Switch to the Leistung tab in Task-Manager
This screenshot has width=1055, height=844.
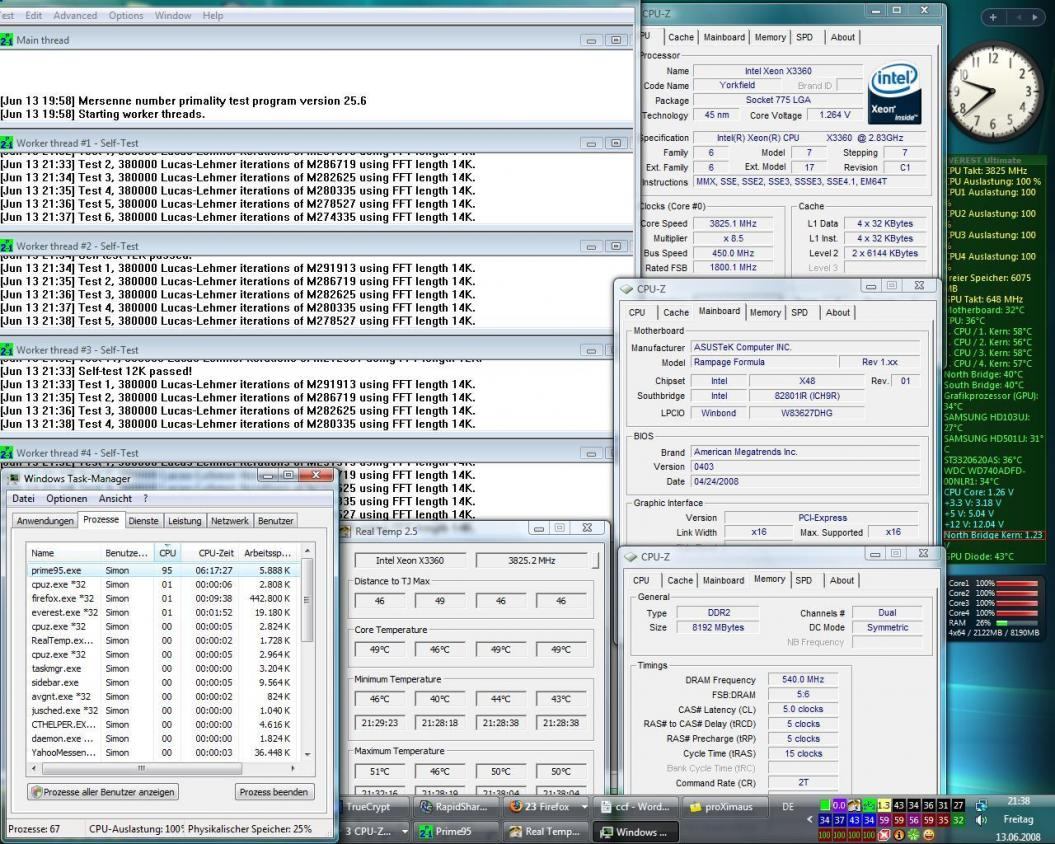point(184,521)
